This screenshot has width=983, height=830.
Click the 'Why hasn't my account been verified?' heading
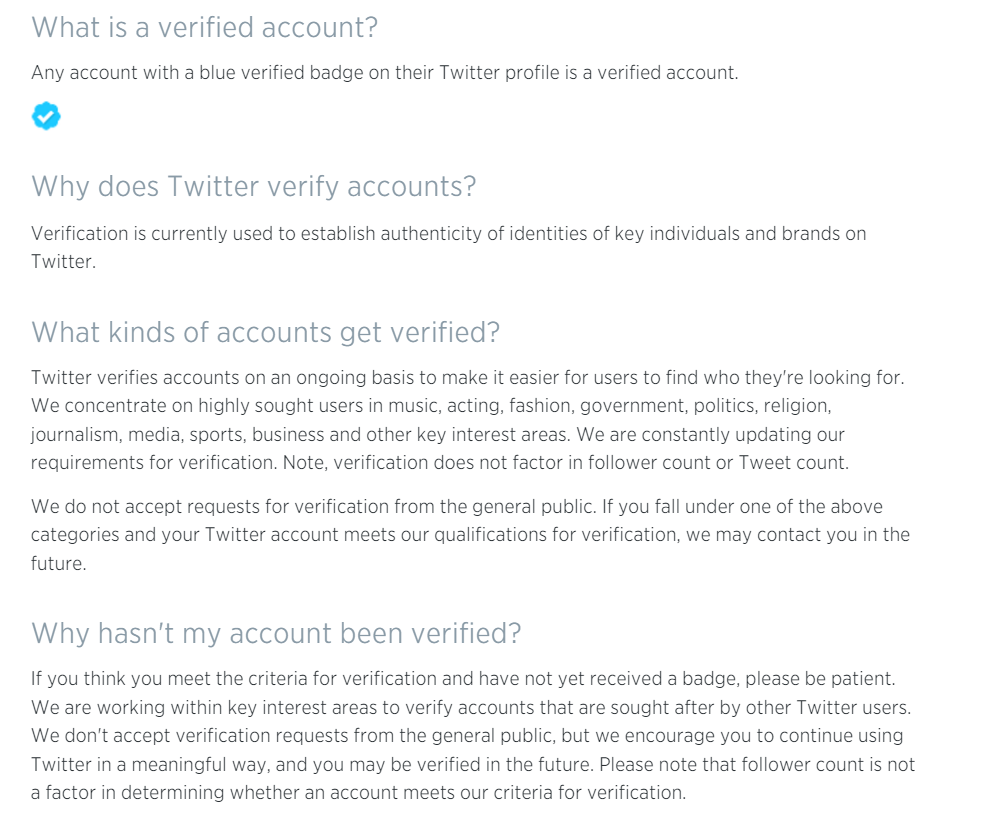pos(276,634)
